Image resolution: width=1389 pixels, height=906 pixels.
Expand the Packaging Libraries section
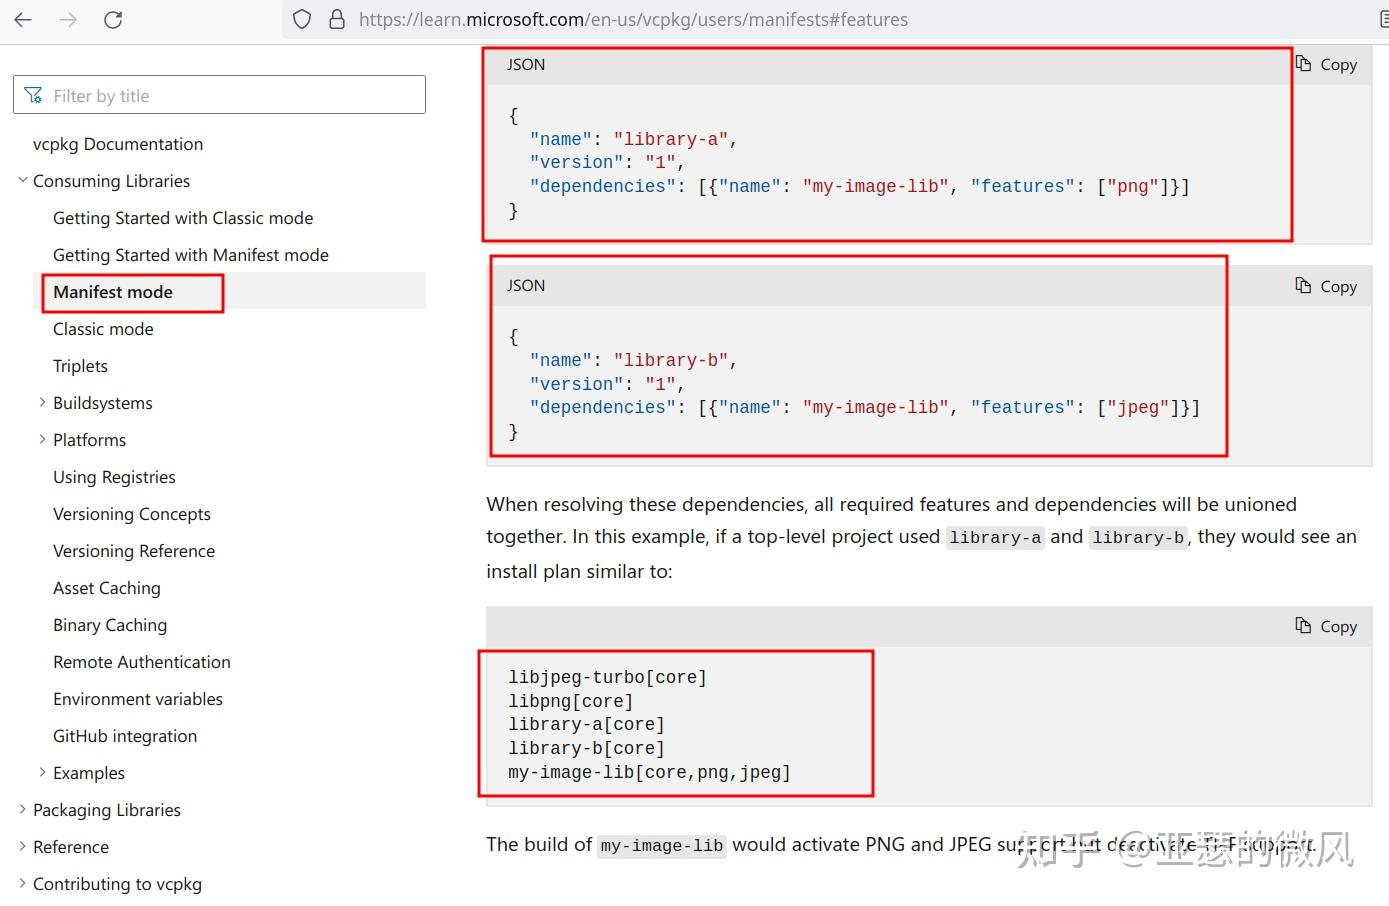(23, 810)
